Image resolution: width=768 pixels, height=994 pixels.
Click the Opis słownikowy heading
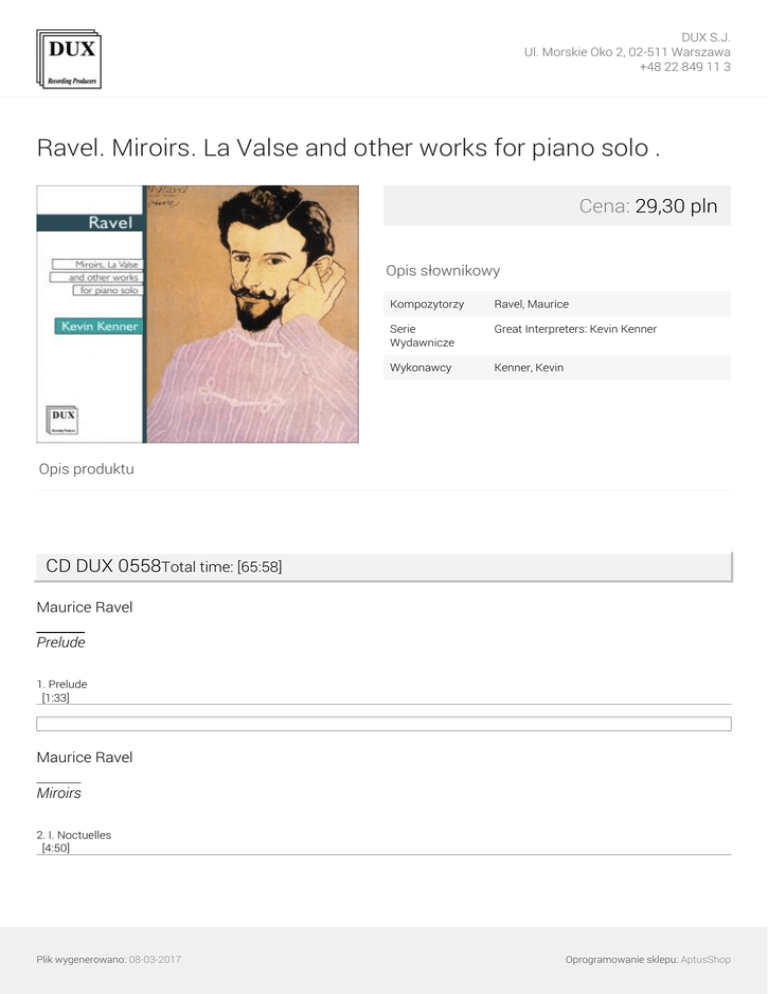[x=443, y=270]
